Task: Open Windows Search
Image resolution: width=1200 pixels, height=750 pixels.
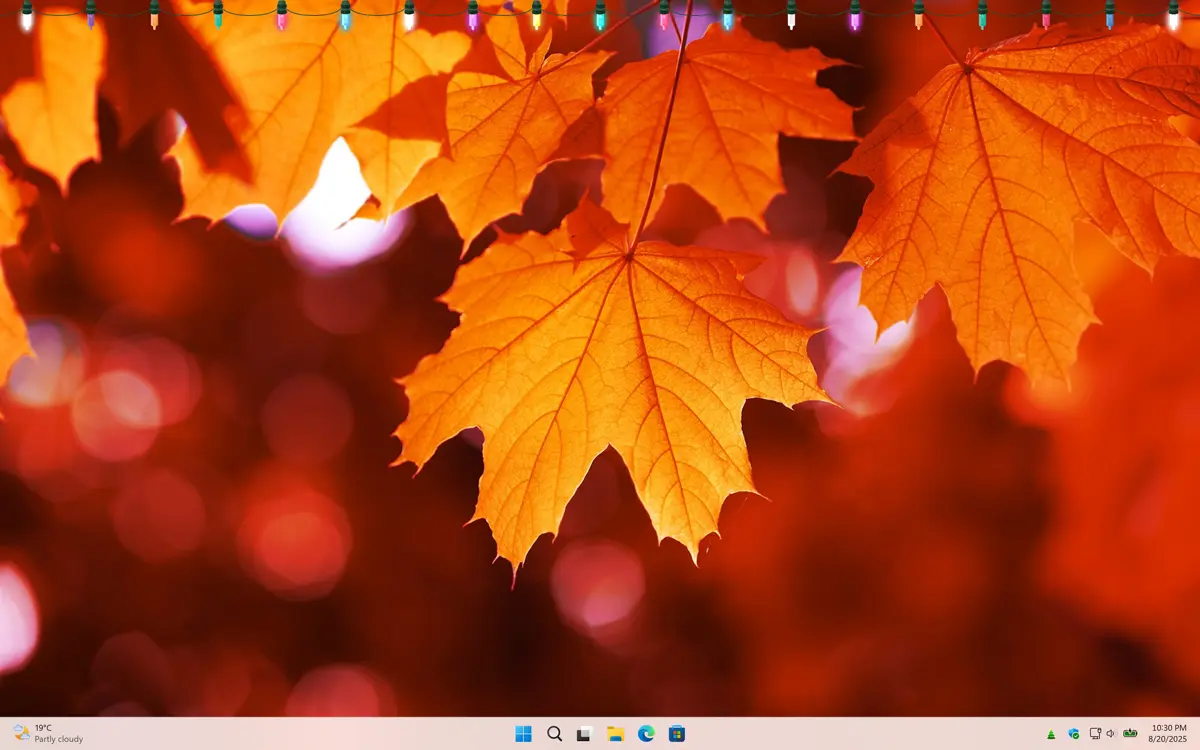Action: tap(553, 733)
